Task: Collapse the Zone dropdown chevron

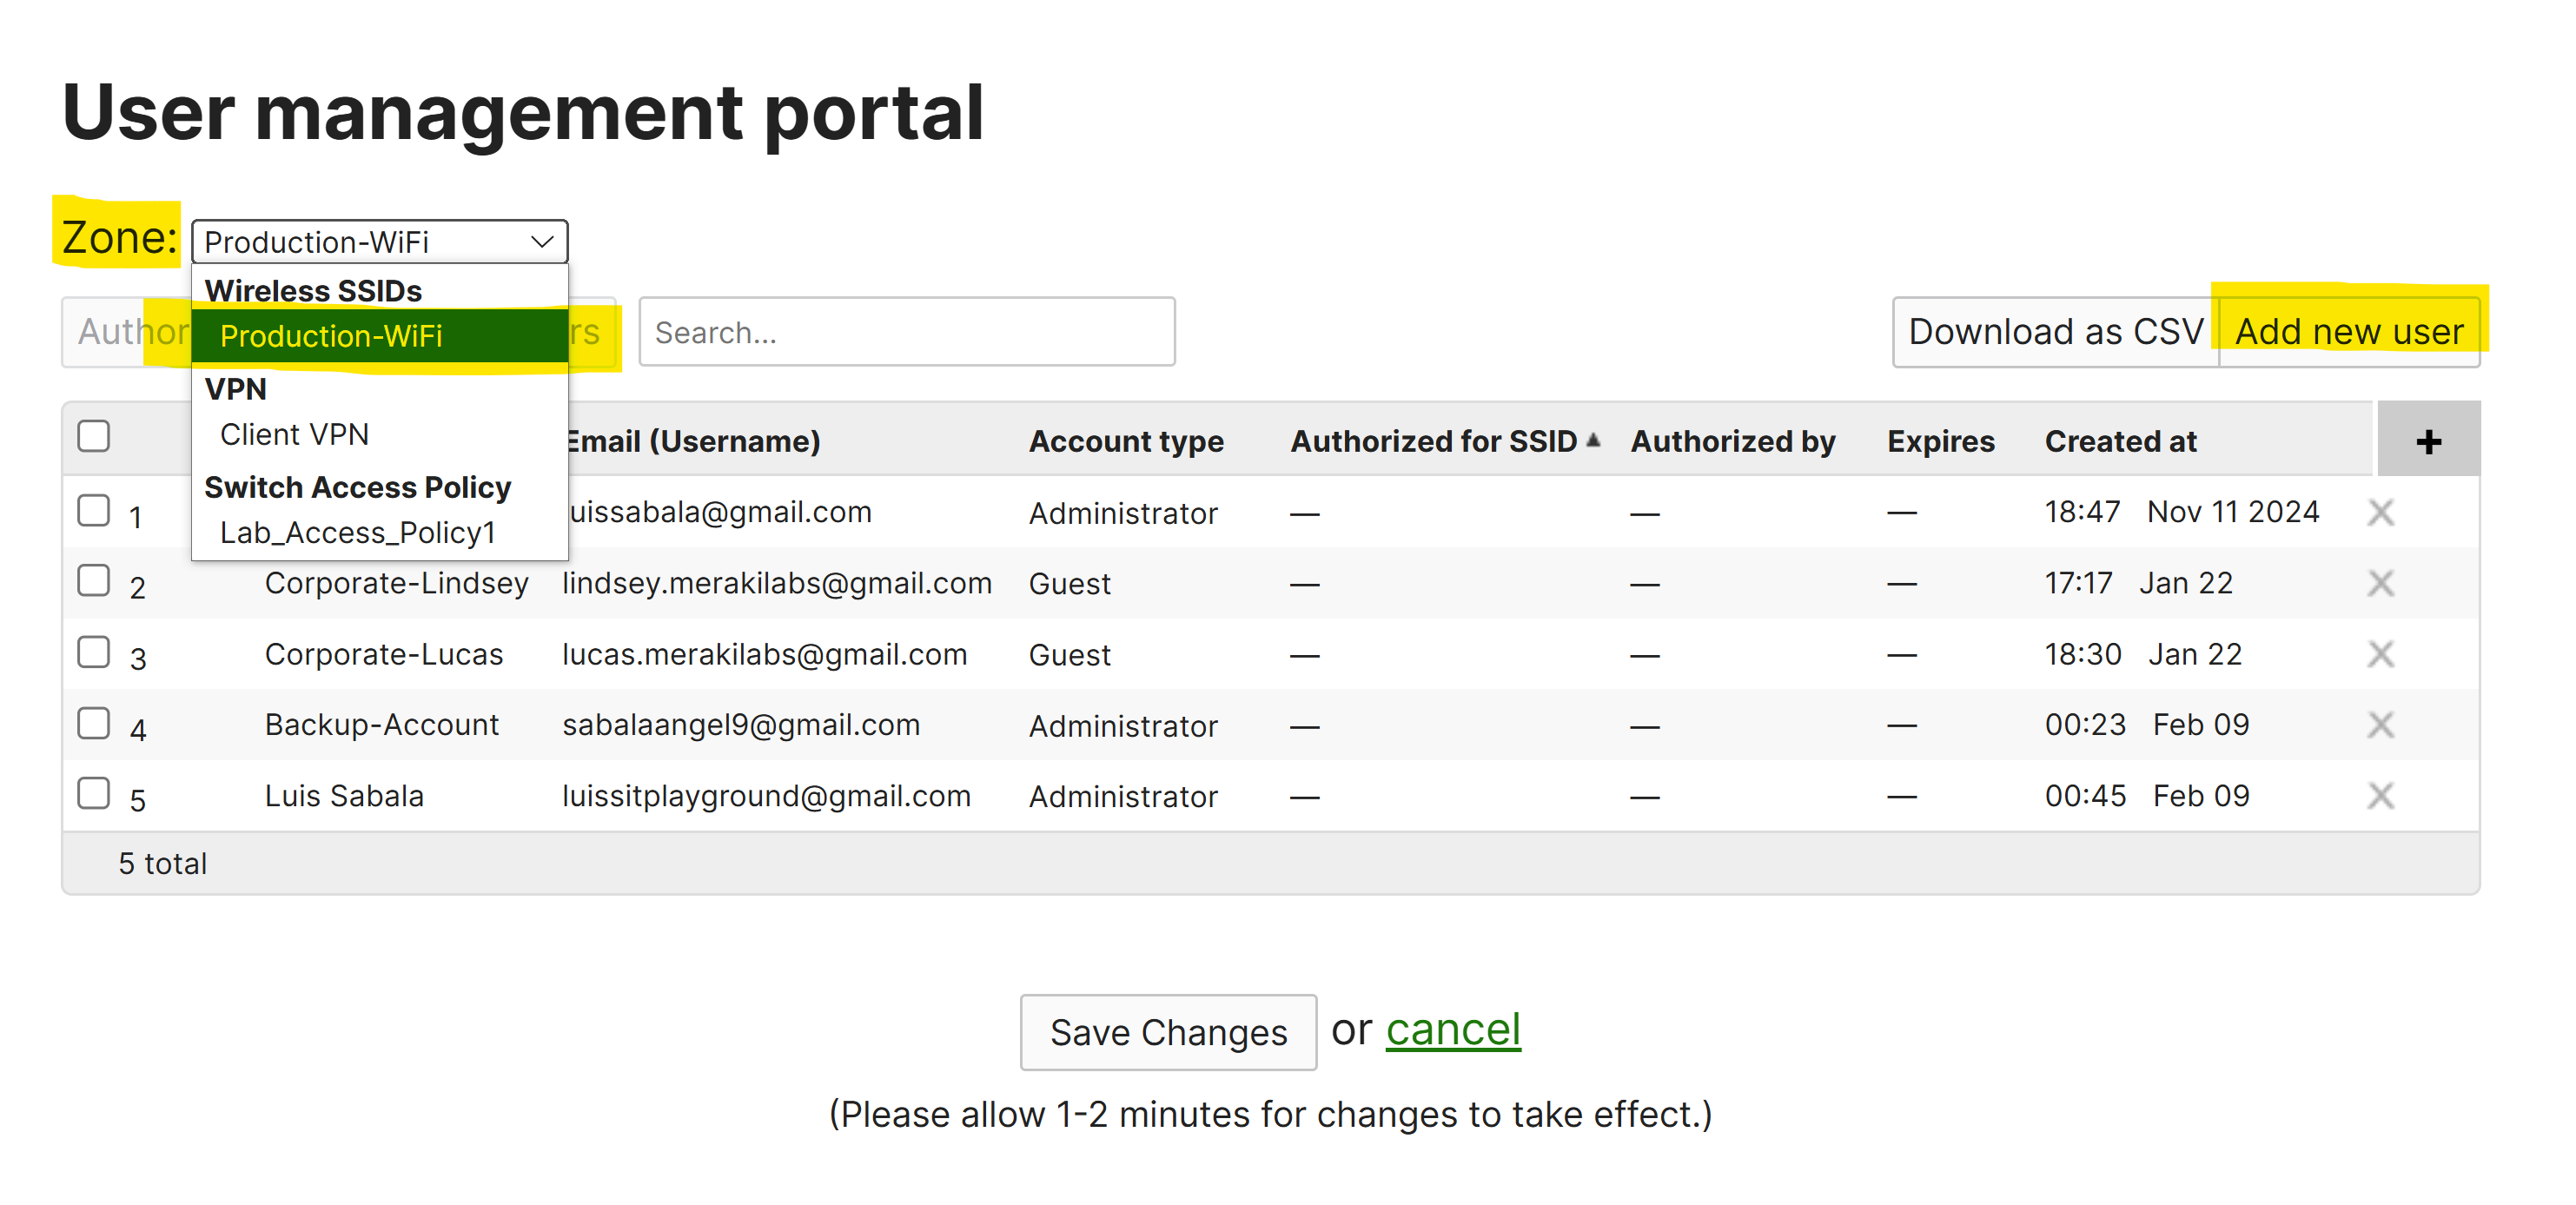Action: coord(542,242)
